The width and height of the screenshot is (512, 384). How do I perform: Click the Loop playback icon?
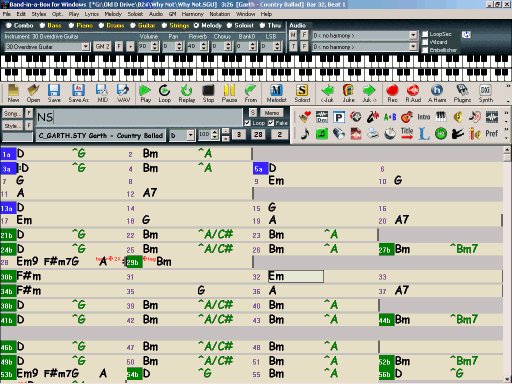click(x=164, y=93)
